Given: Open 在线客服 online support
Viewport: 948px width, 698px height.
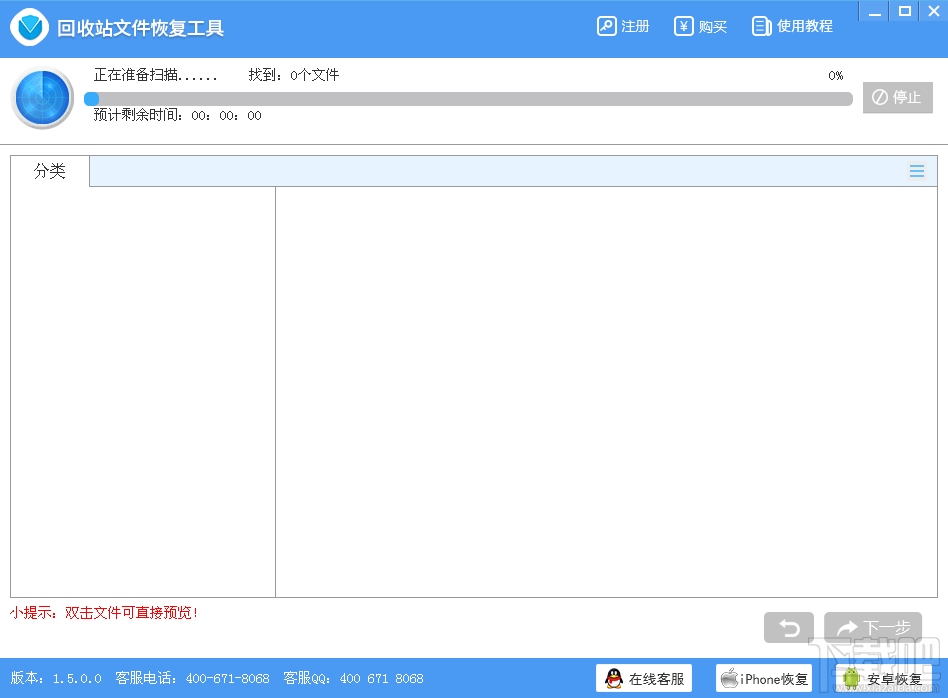Looking at the screenshot, I should 644,679.
